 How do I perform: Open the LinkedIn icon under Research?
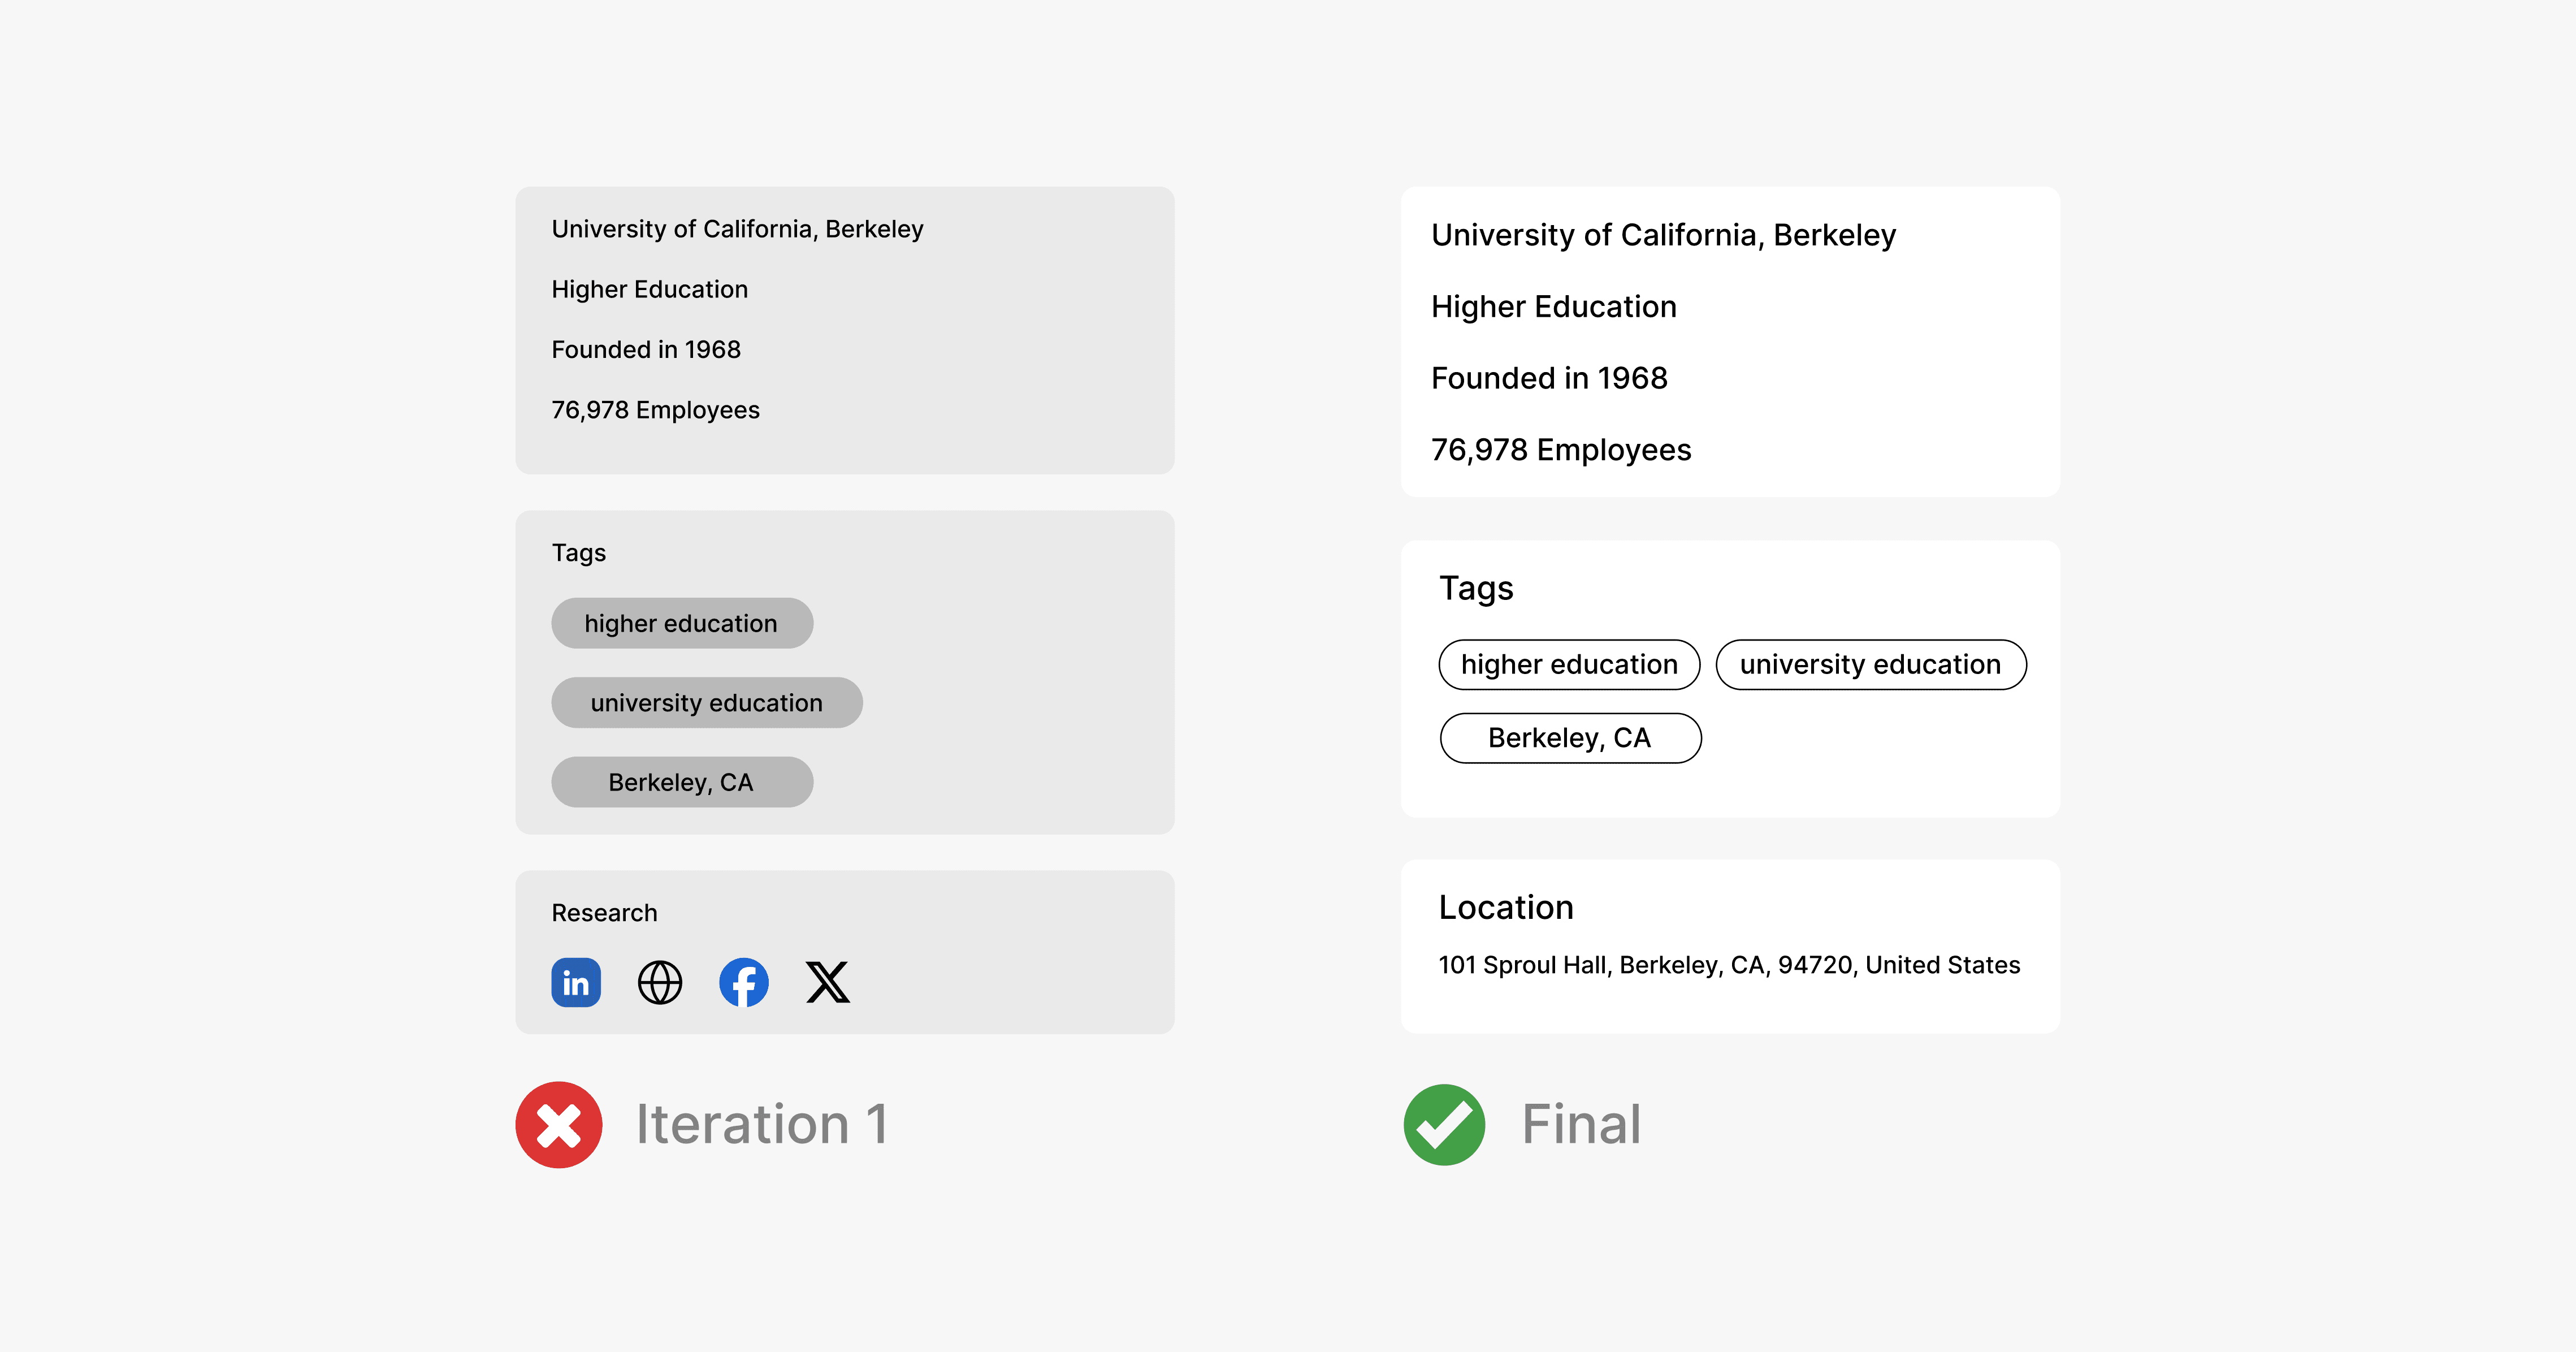point(576,982)
